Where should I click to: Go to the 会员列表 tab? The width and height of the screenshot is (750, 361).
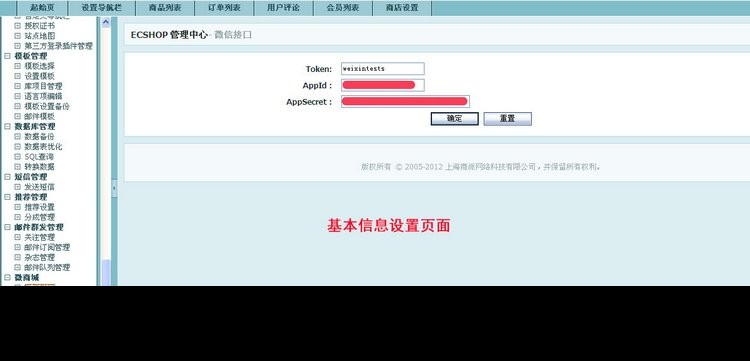pos(343,8)
